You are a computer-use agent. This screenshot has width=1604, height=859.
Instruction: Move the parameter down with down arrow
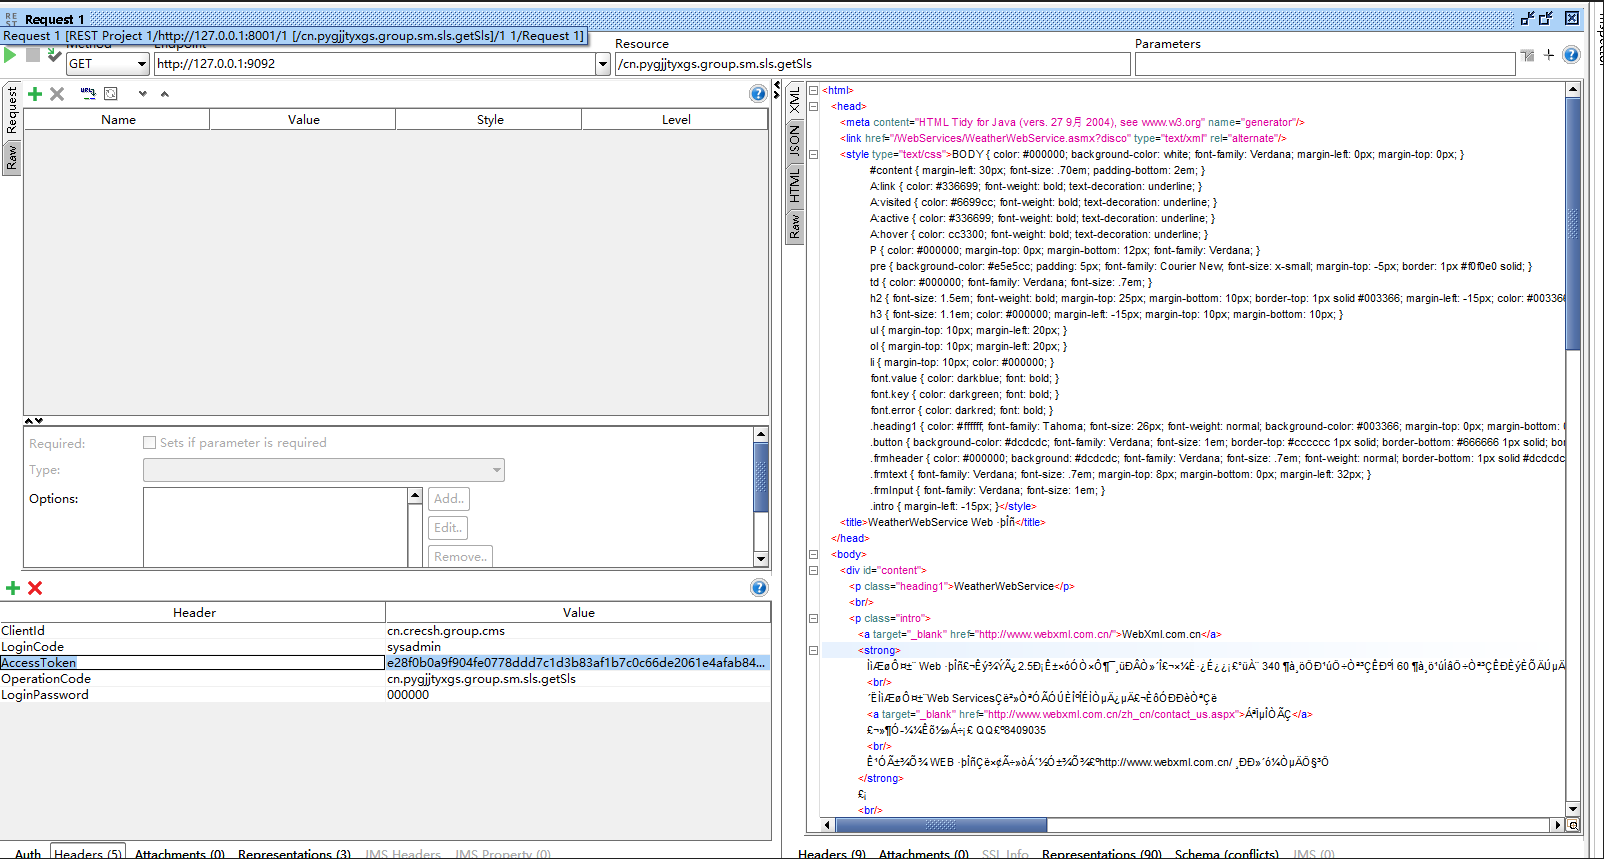tap(143, 94)
